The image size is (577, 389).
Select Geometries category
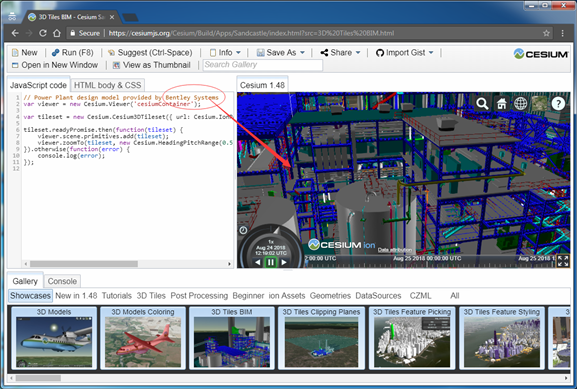(330, 296)
